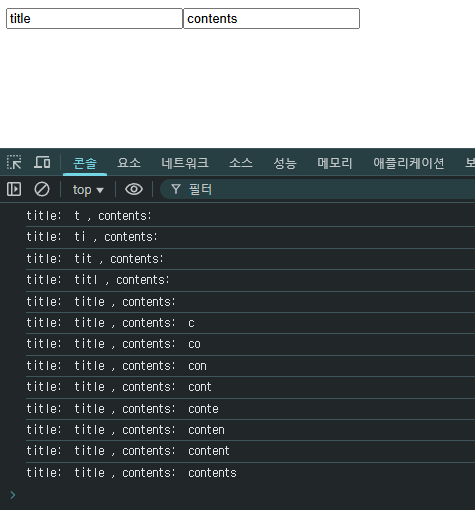Click the console prompt chevron
Screen dimensions: 475x510
(x=13, y=495)
